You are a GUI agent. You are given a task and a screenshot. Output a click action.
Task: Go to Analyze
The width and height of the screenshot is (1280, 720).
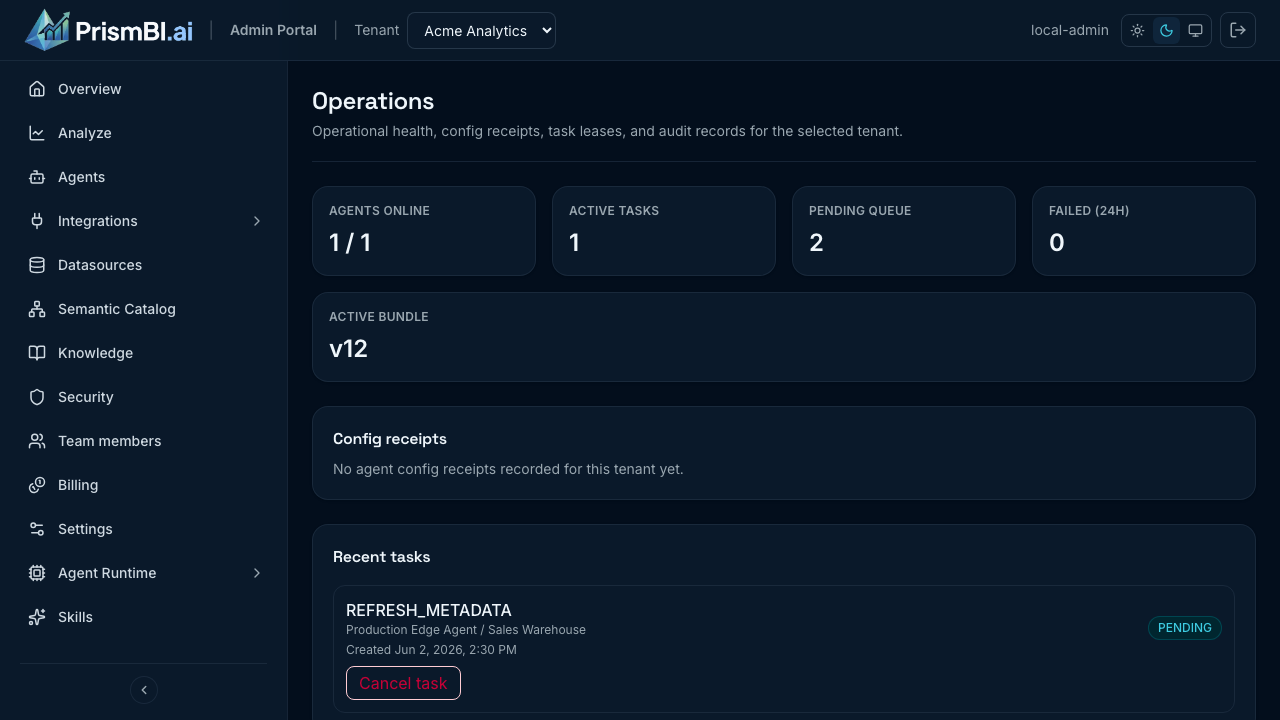click(x=144, y=133)
